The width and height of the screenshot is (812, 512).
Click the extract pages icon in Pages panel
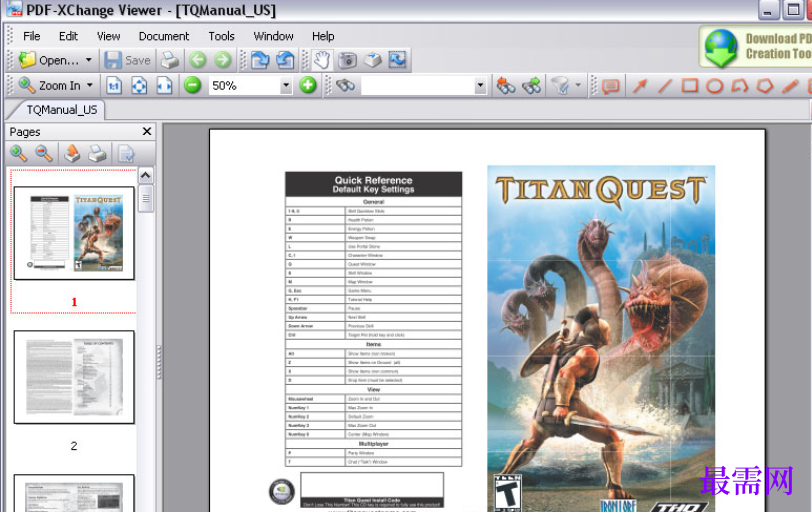(x=72, y=153)
